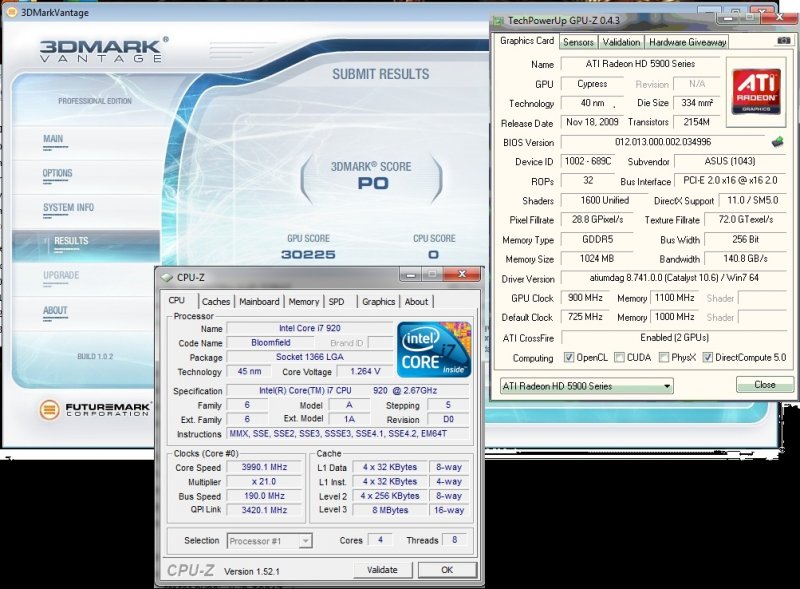The image size is (800, 589).
Task: Toggle the CUDA checkbox in GPU-Z
Action: [x=619, y=357]
